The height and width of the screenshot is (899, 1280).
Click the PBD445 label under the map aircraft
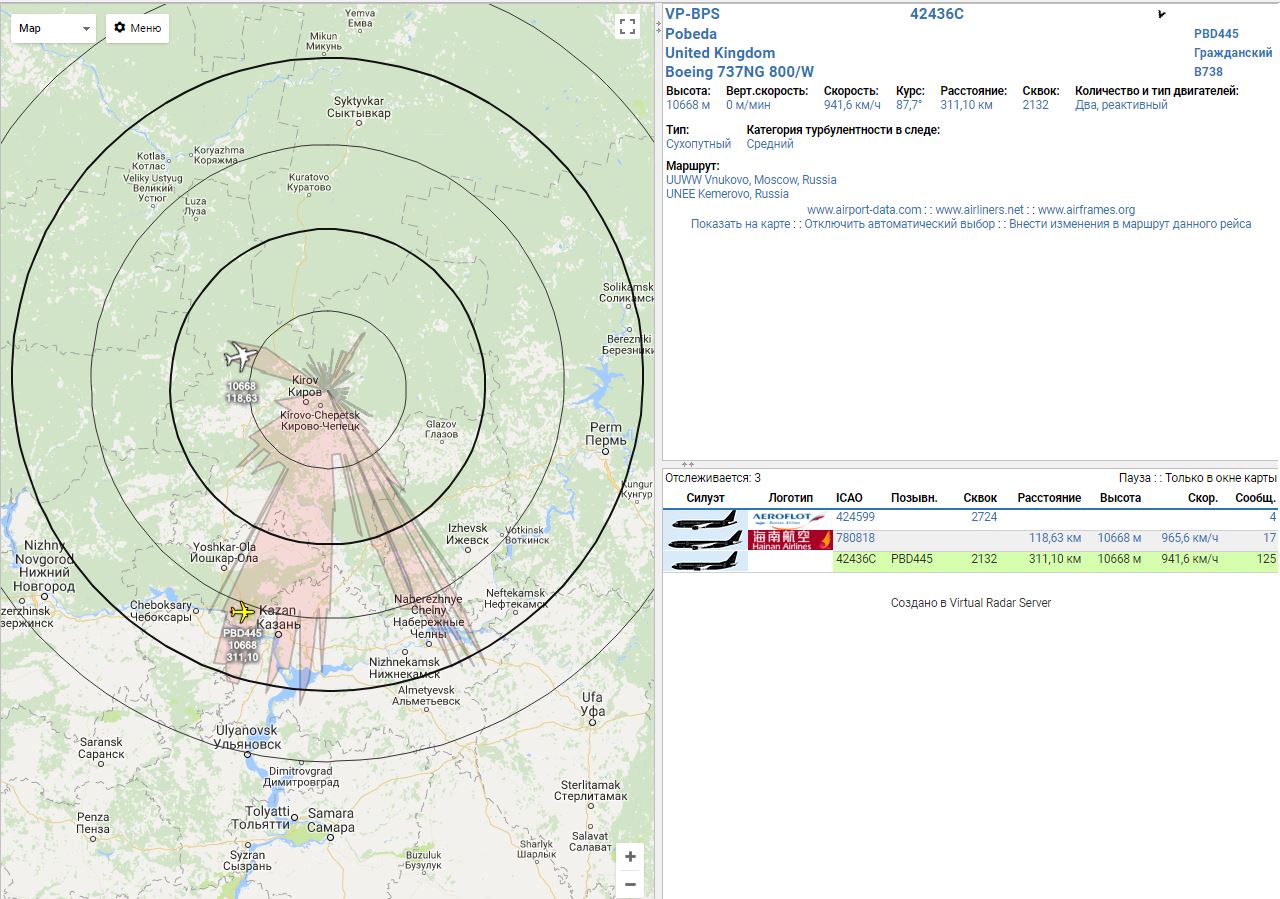242,633
